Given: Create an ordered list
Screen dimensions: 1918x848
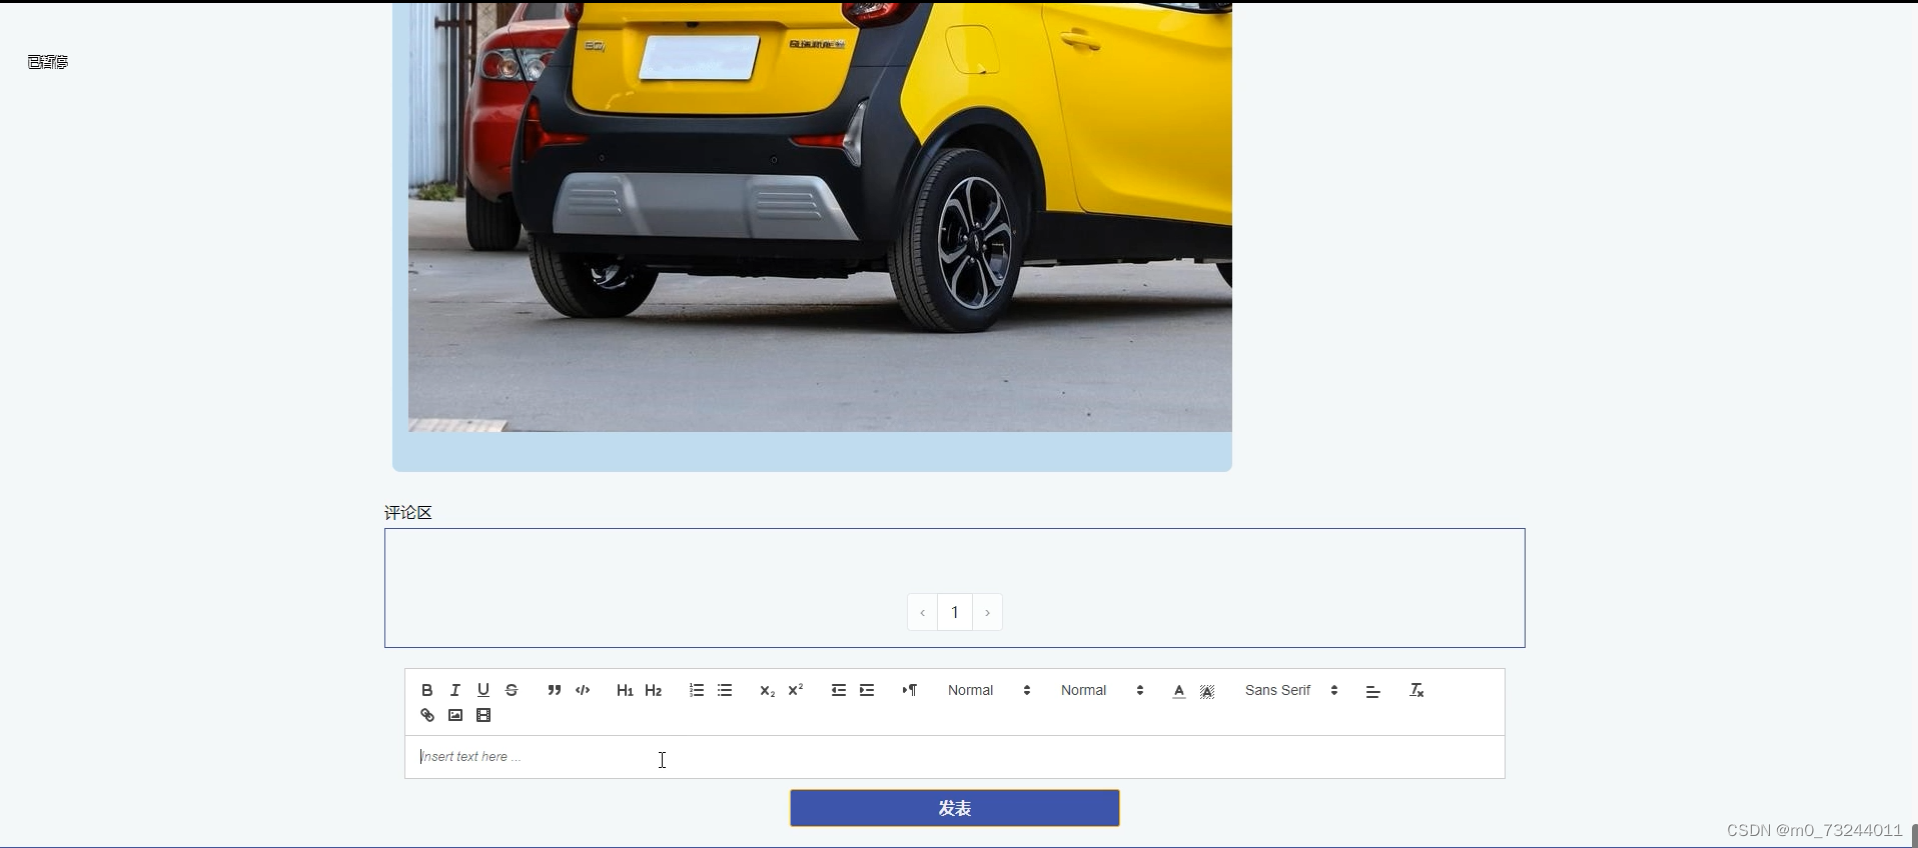Looking at the screenshot, I should 696,690.
